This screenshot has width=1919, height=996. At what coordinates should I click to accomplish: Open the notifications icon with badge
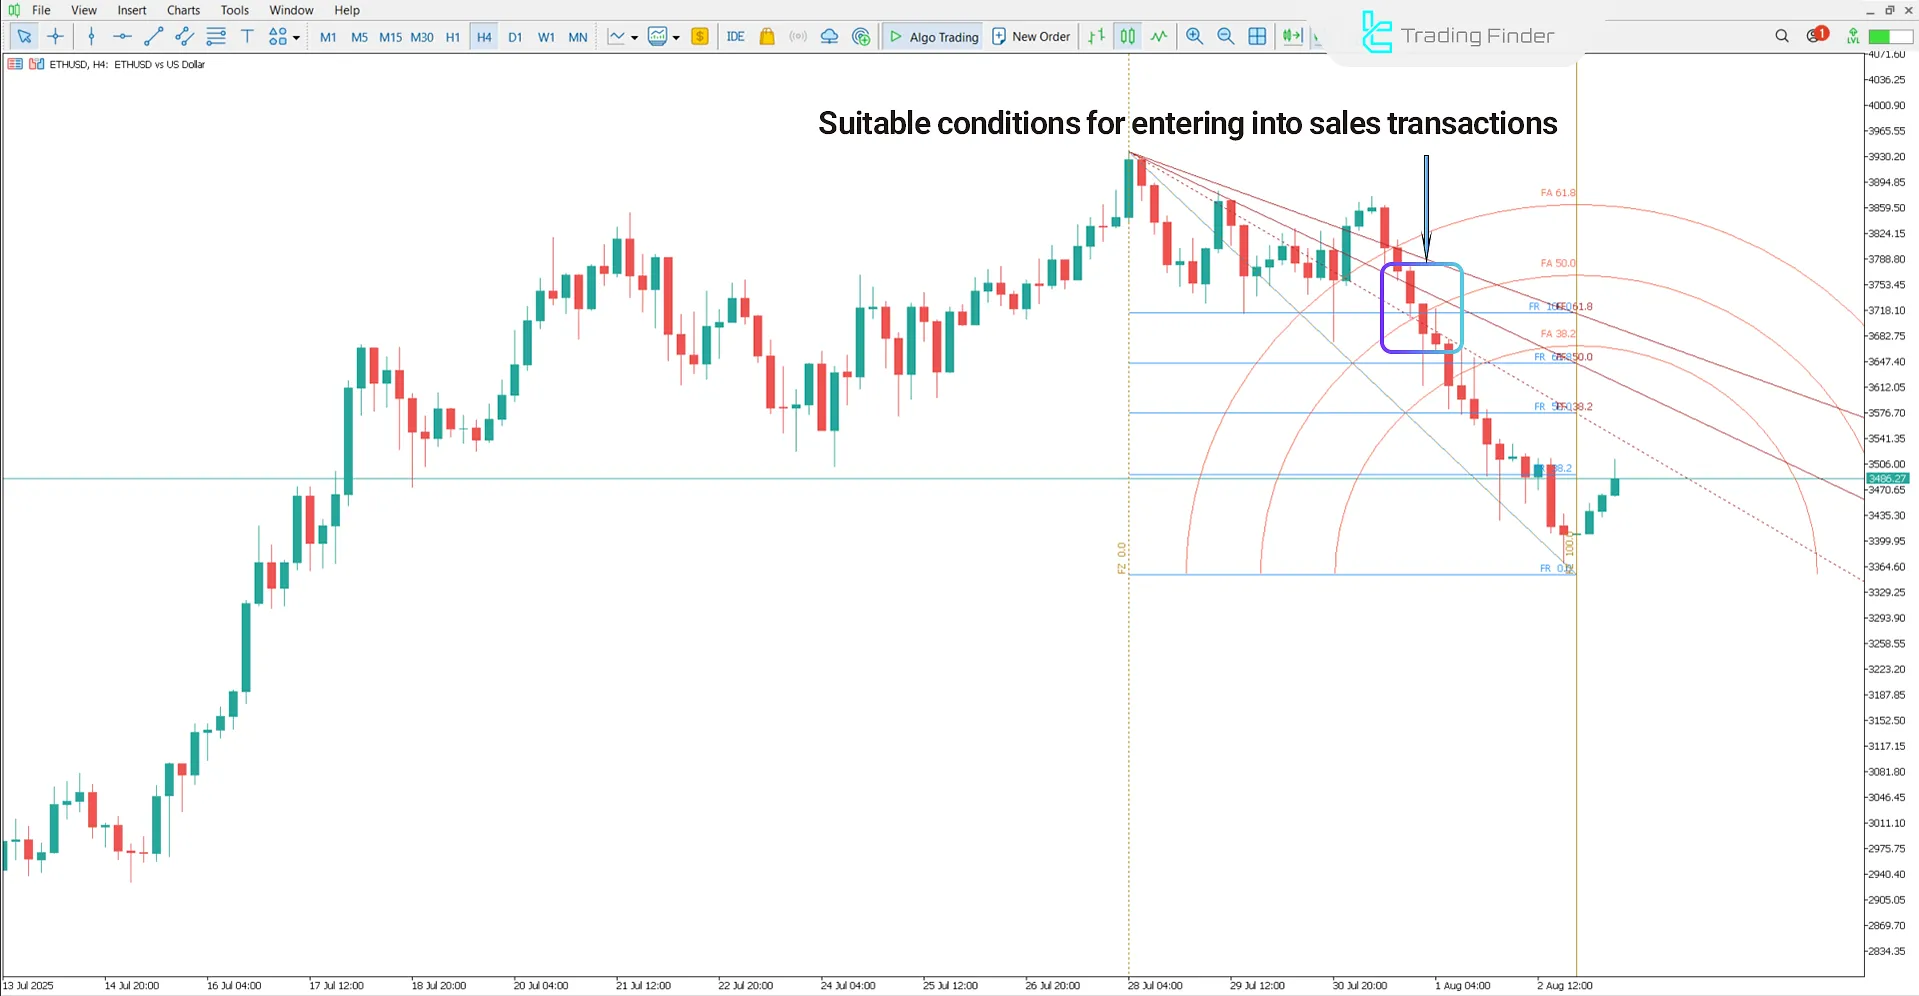[1817, 35]
